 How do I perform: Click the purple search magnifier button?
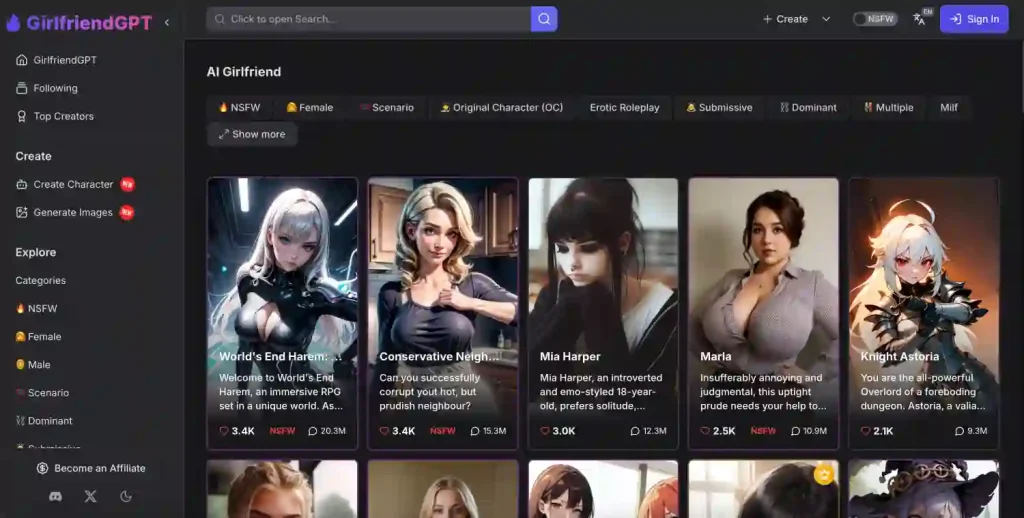point(544,19)
